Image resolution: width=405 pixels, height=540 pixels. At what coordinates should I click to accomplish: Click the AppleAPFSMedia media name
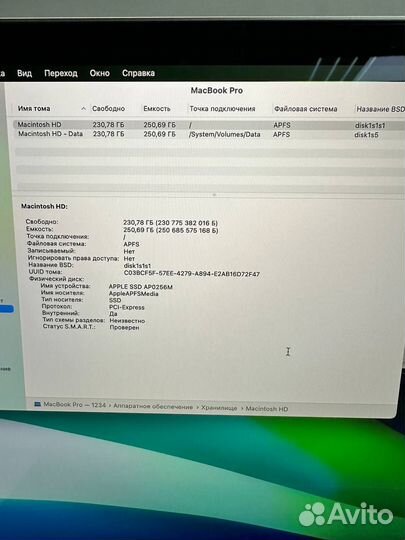134,293
